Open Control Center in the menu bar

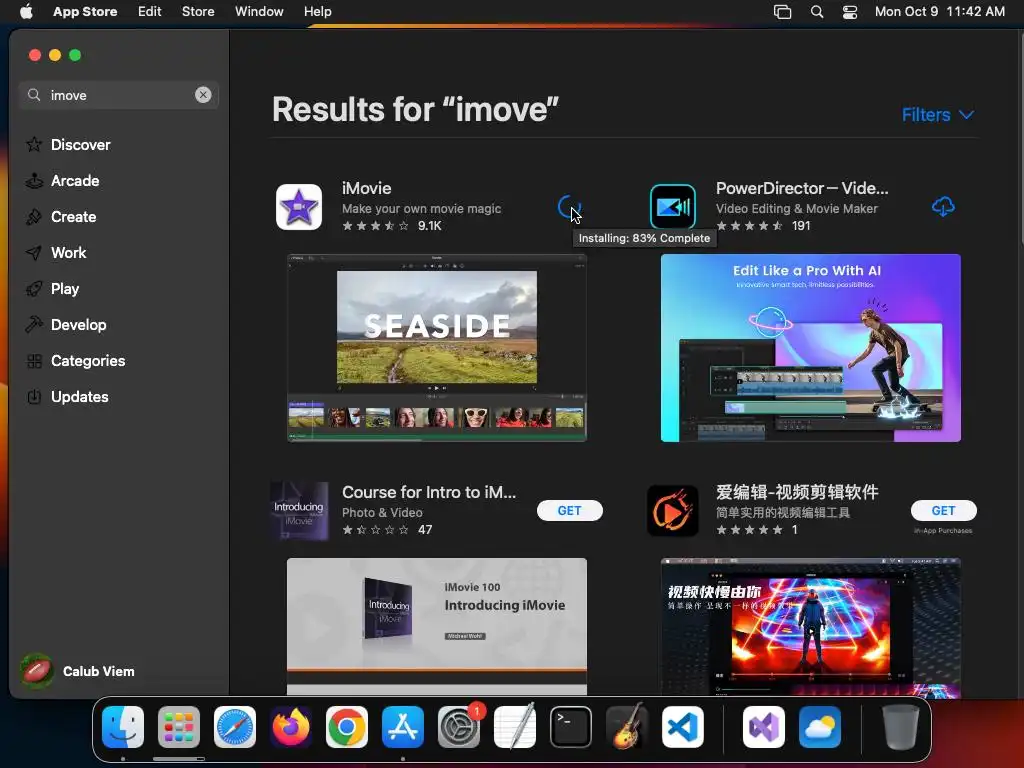pos(850,12)
